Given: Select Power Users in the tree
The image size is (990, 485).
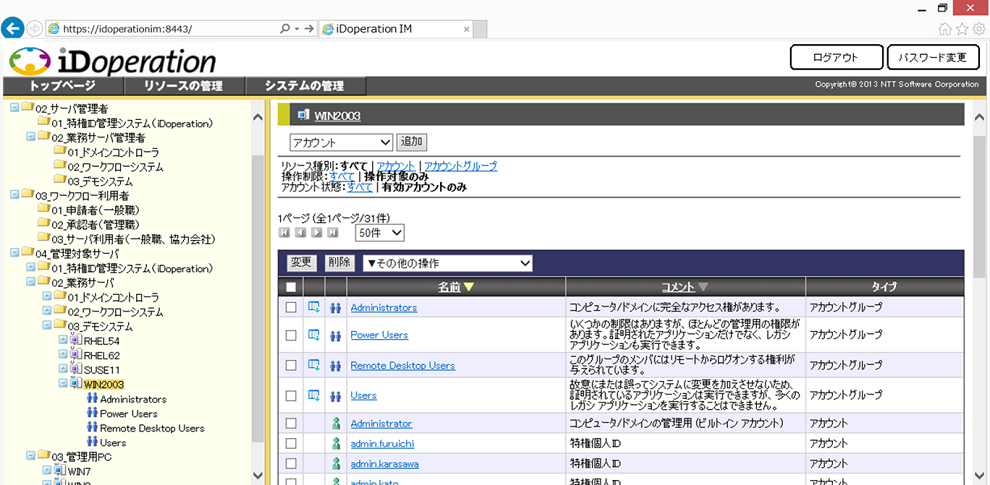Looking at the screenshot, I should click(129, 414).
